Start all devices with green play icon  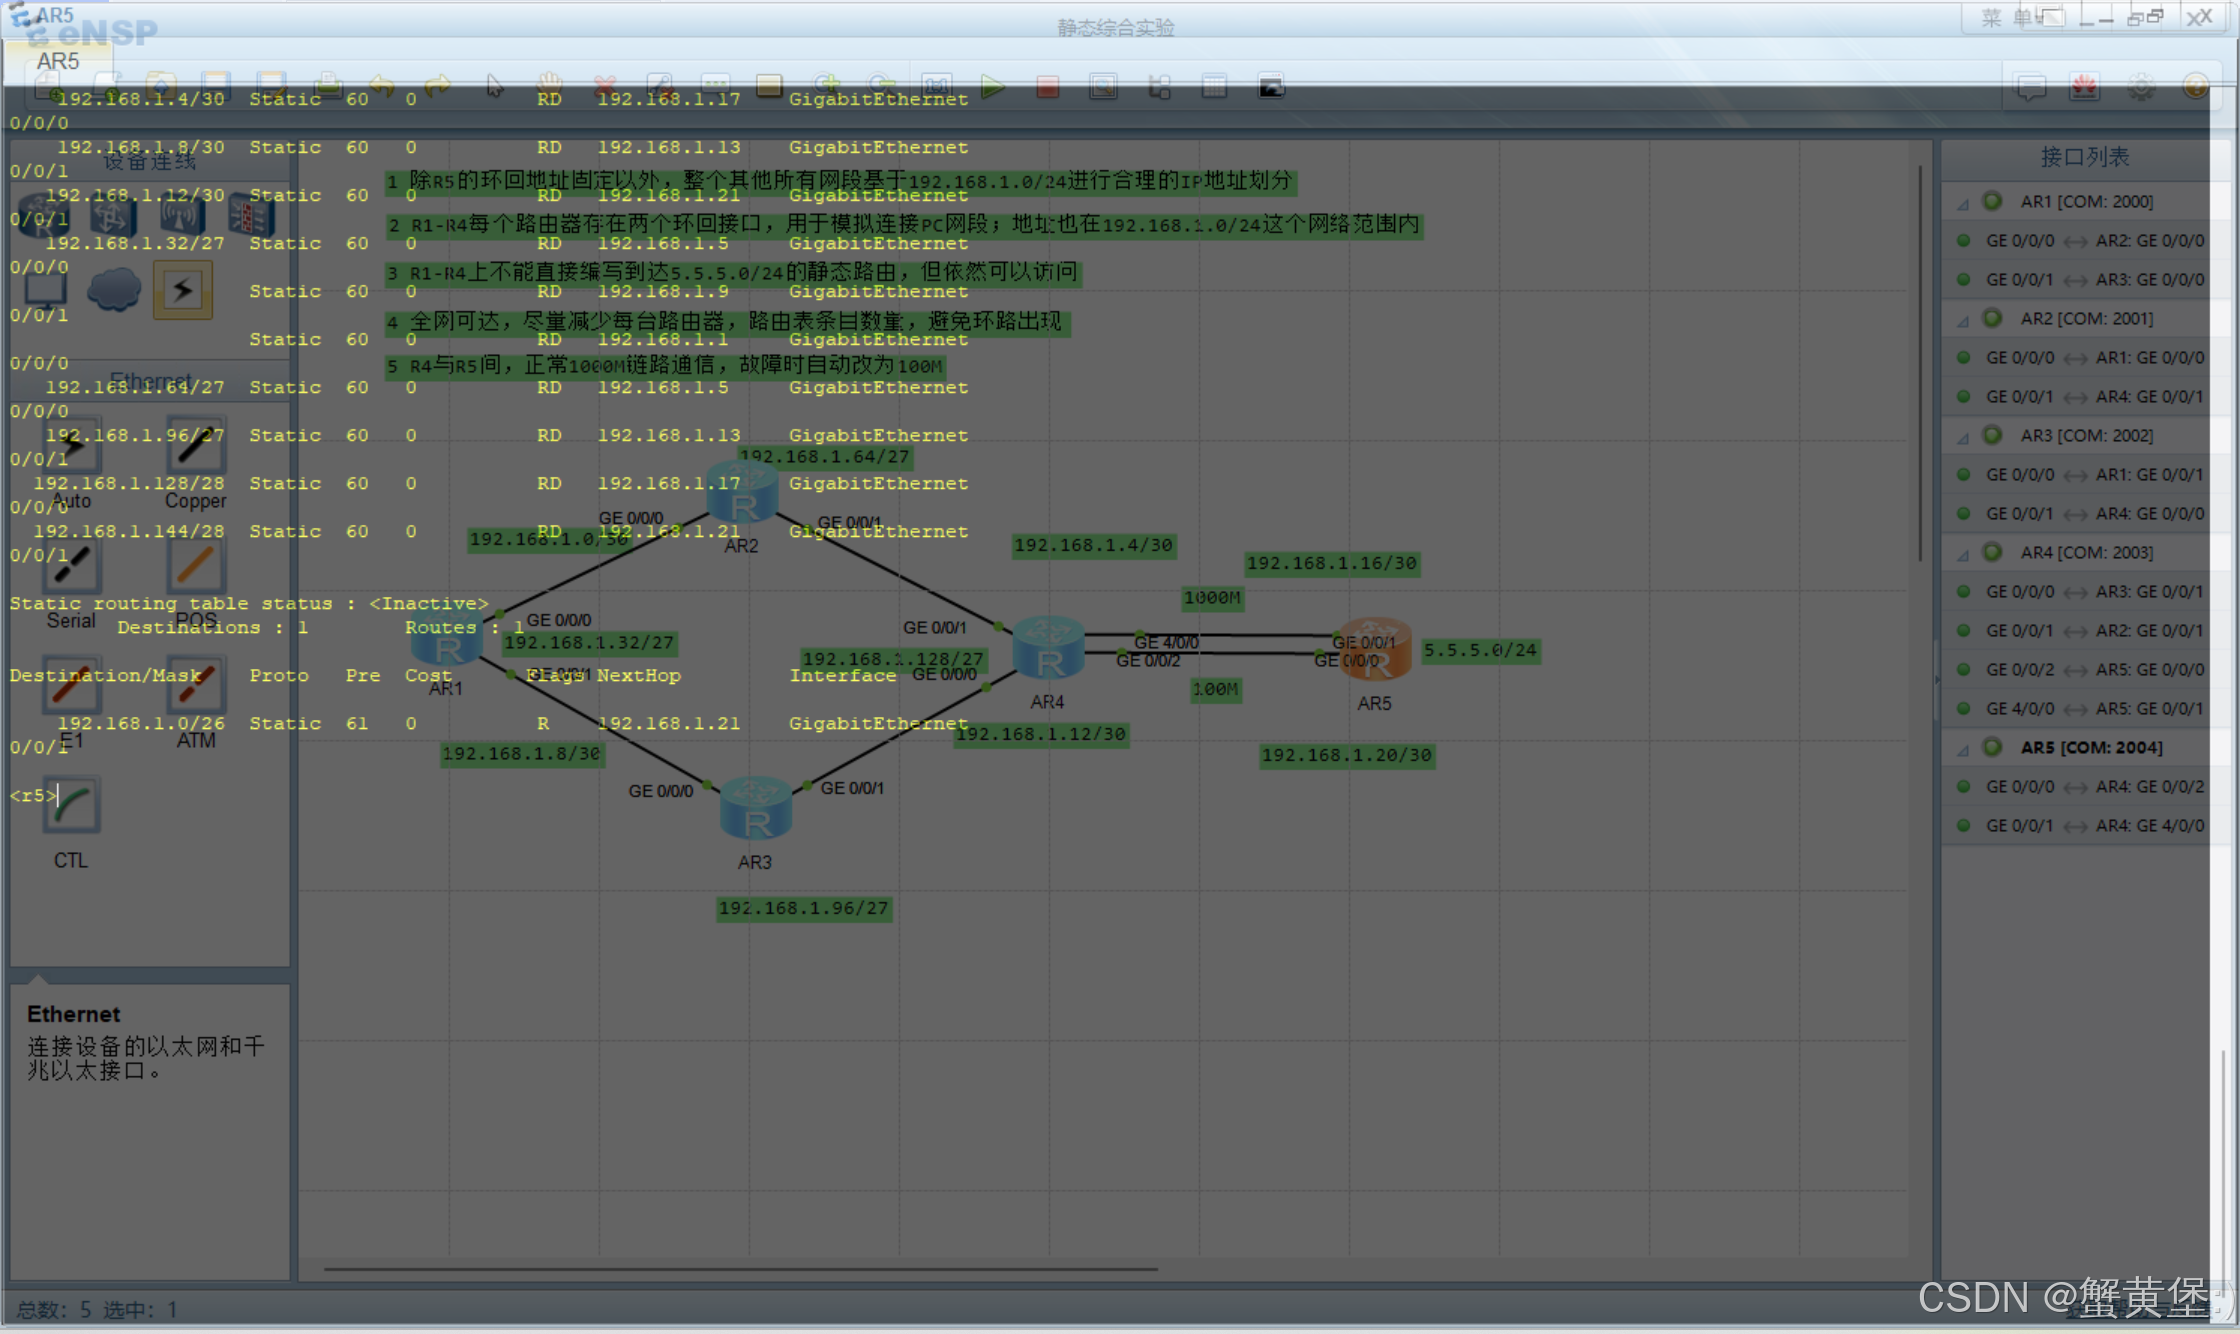pos(992,87)
